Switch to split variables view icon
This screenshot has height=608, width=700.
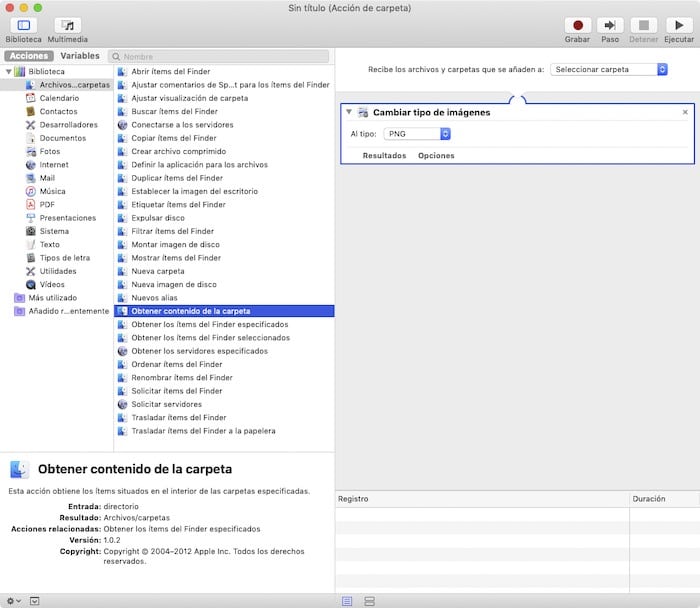(369, 600)
